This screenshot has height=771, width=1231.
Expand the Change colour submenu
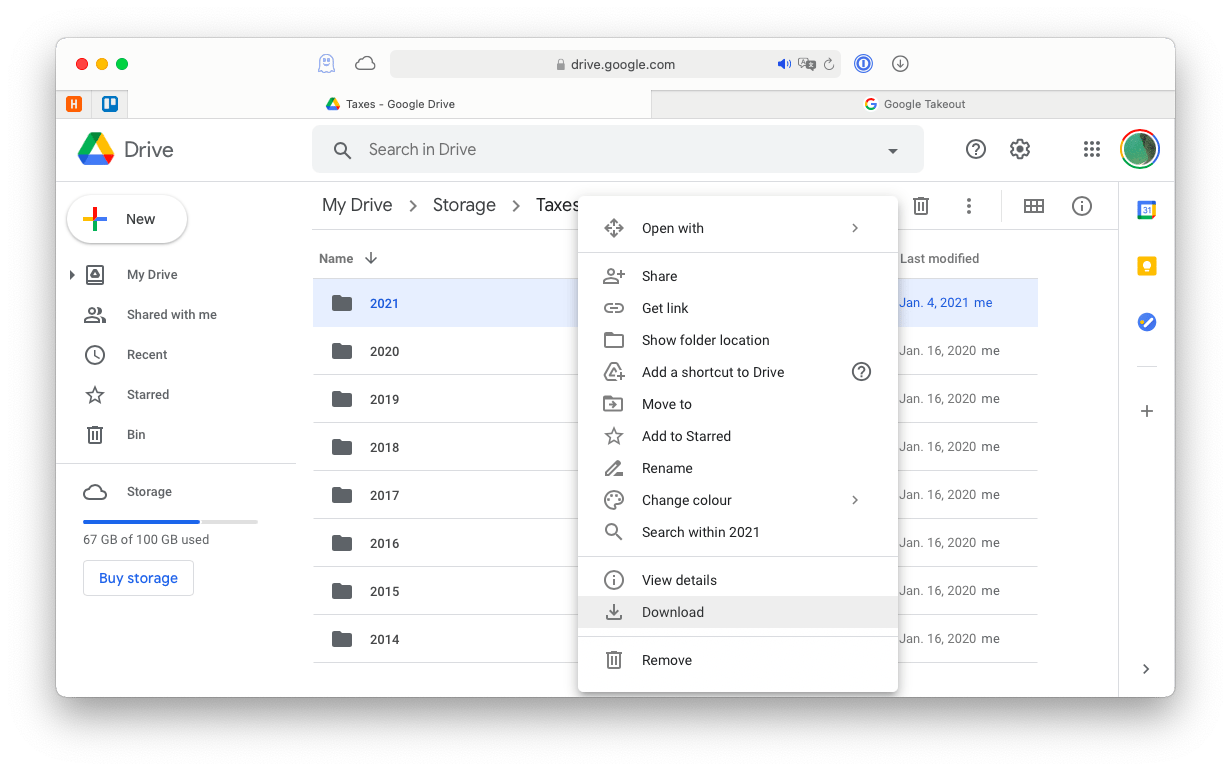[x=855, y=500]
